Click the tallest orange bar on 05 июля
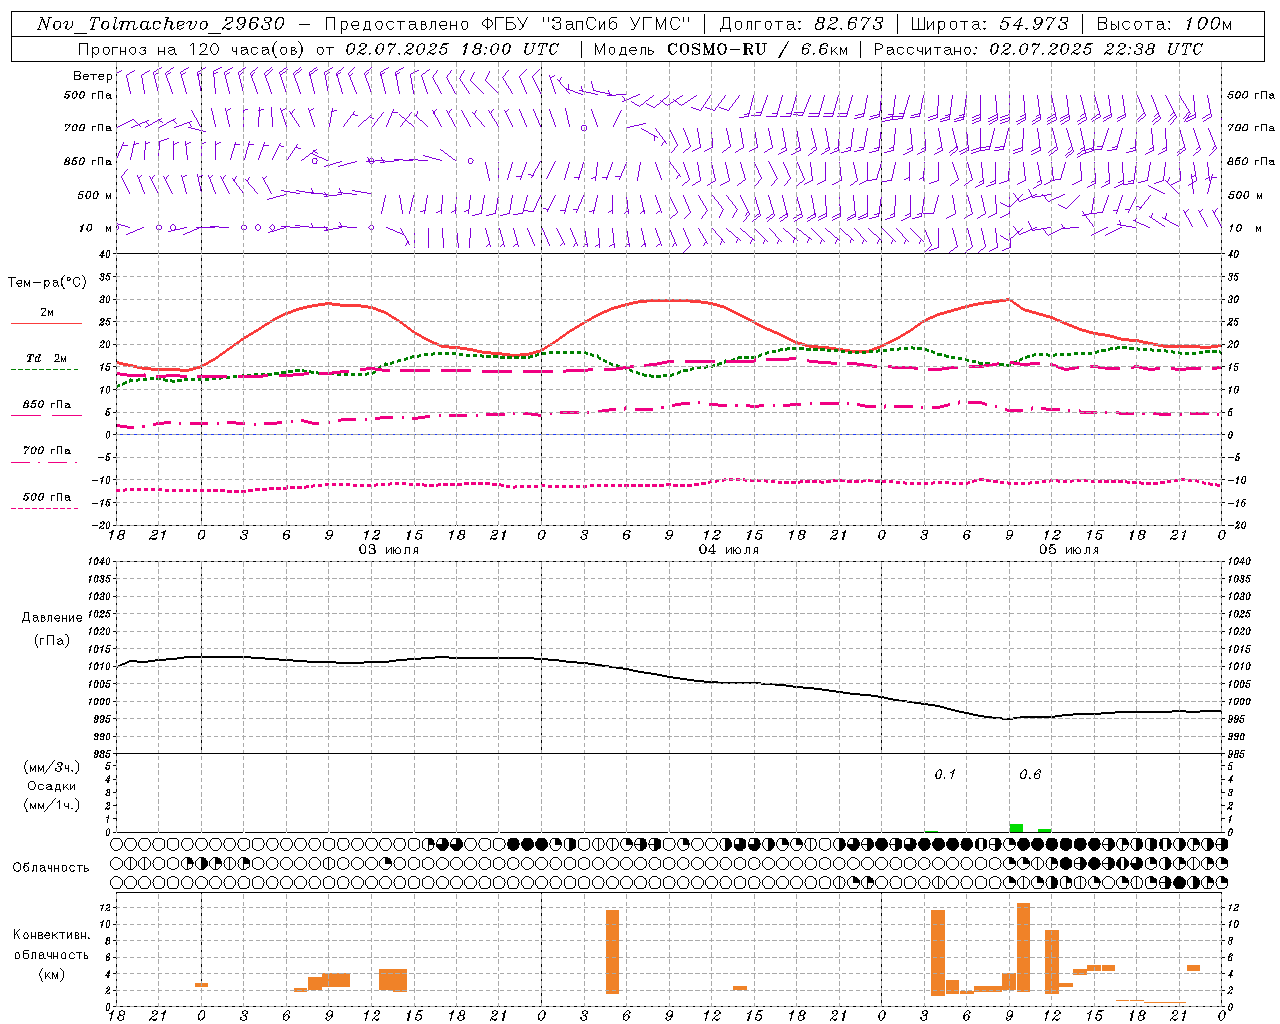1280x1024 pixels. click(x=1023, y=946)
